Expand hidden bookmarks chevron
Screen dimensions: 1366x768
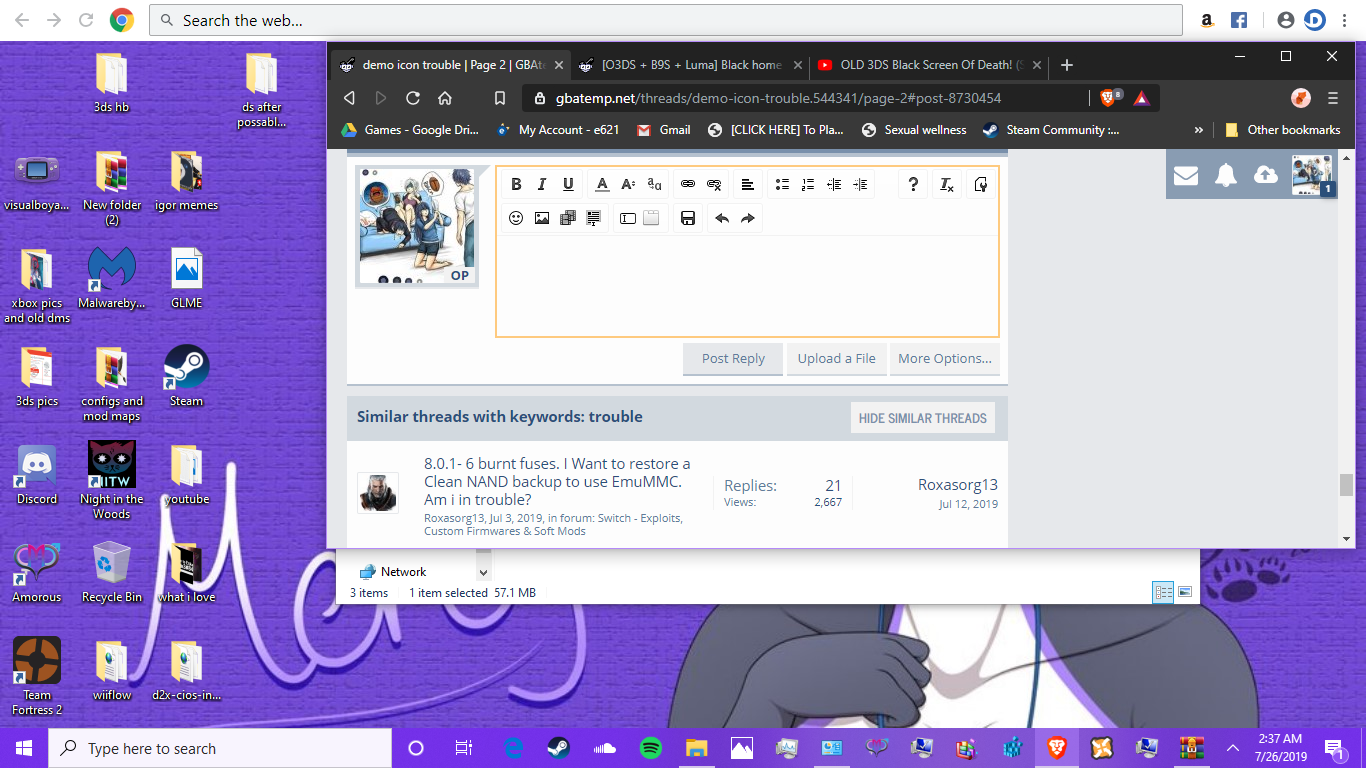[1199, 130]
